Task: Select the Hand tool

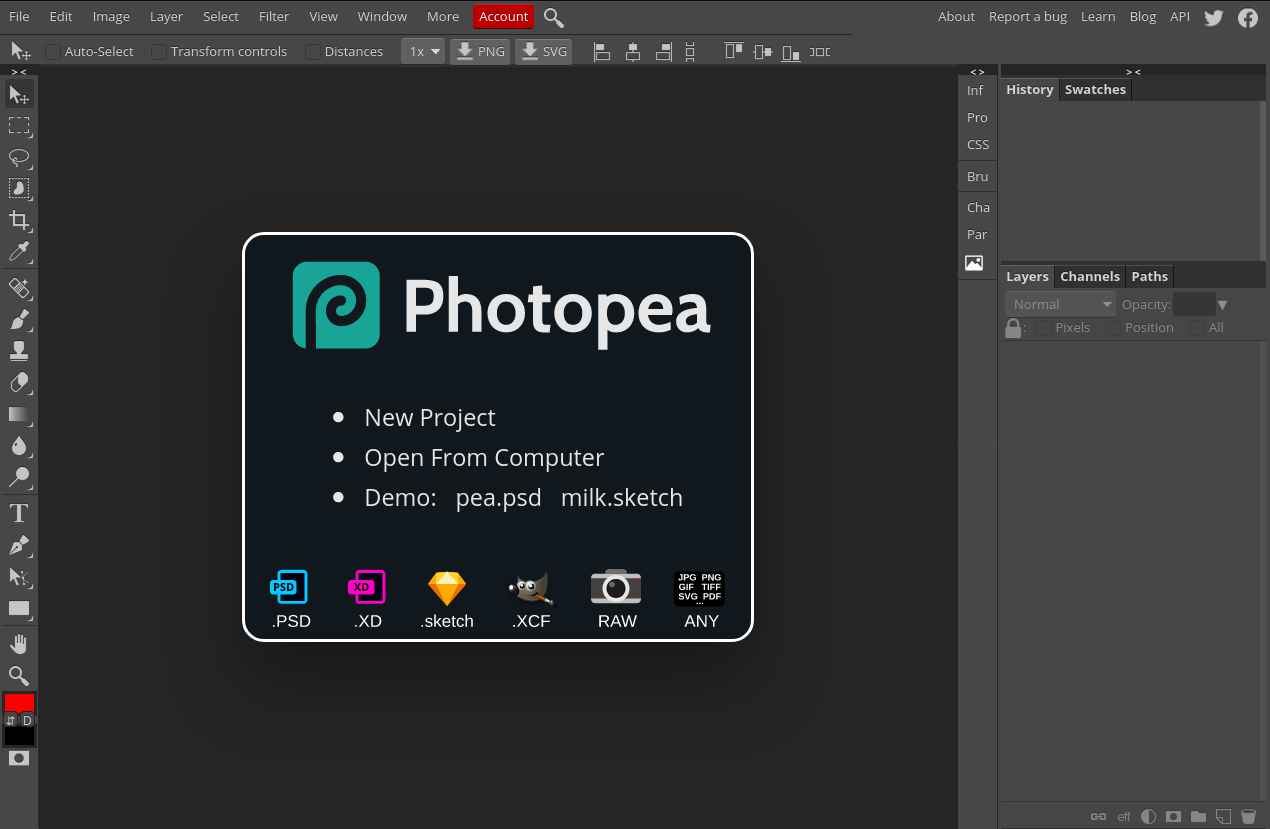Action: [19, 644]
